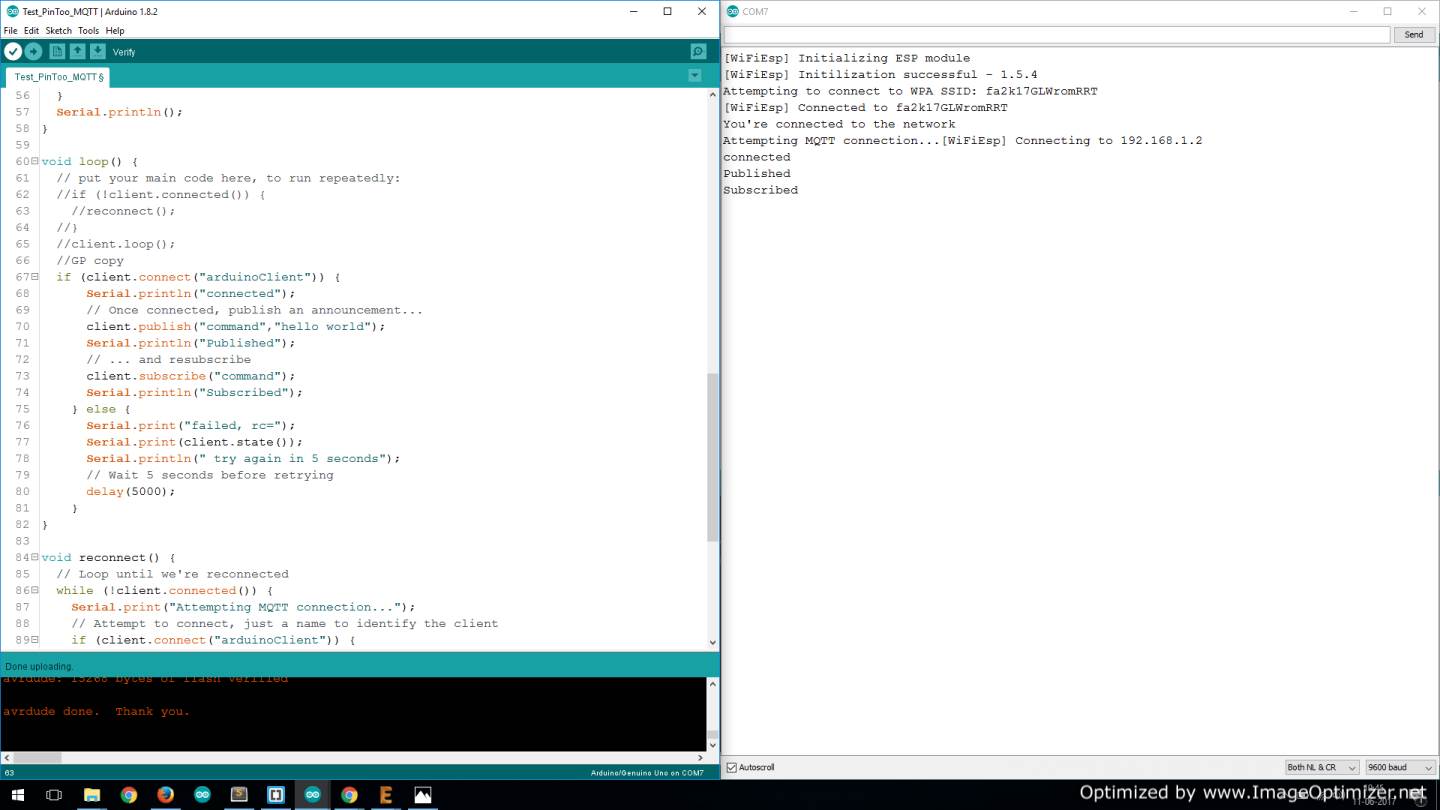Viewport: 1440px width, 810px height.
Task: Open the active Arduino taskbar icon
Action: coord(313,795)
